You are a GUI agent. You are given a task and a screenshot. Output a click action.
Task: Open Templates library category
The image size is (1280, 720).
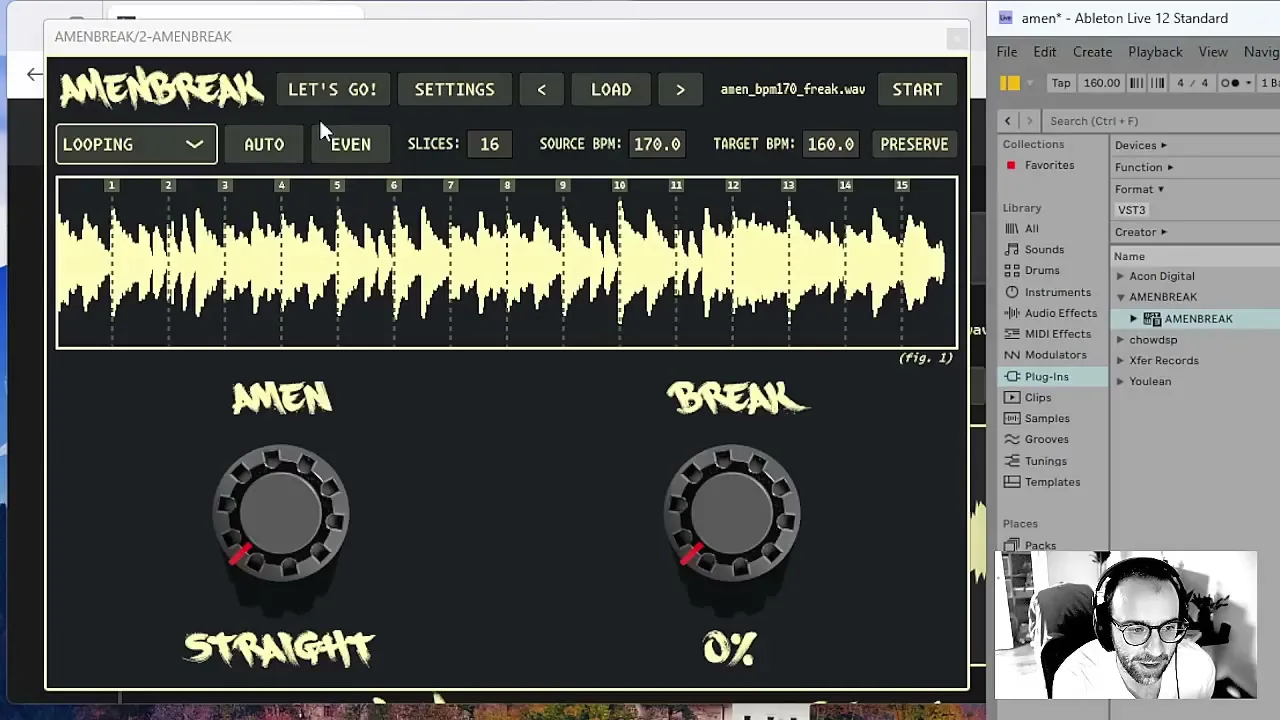[x=1052, y=482]
